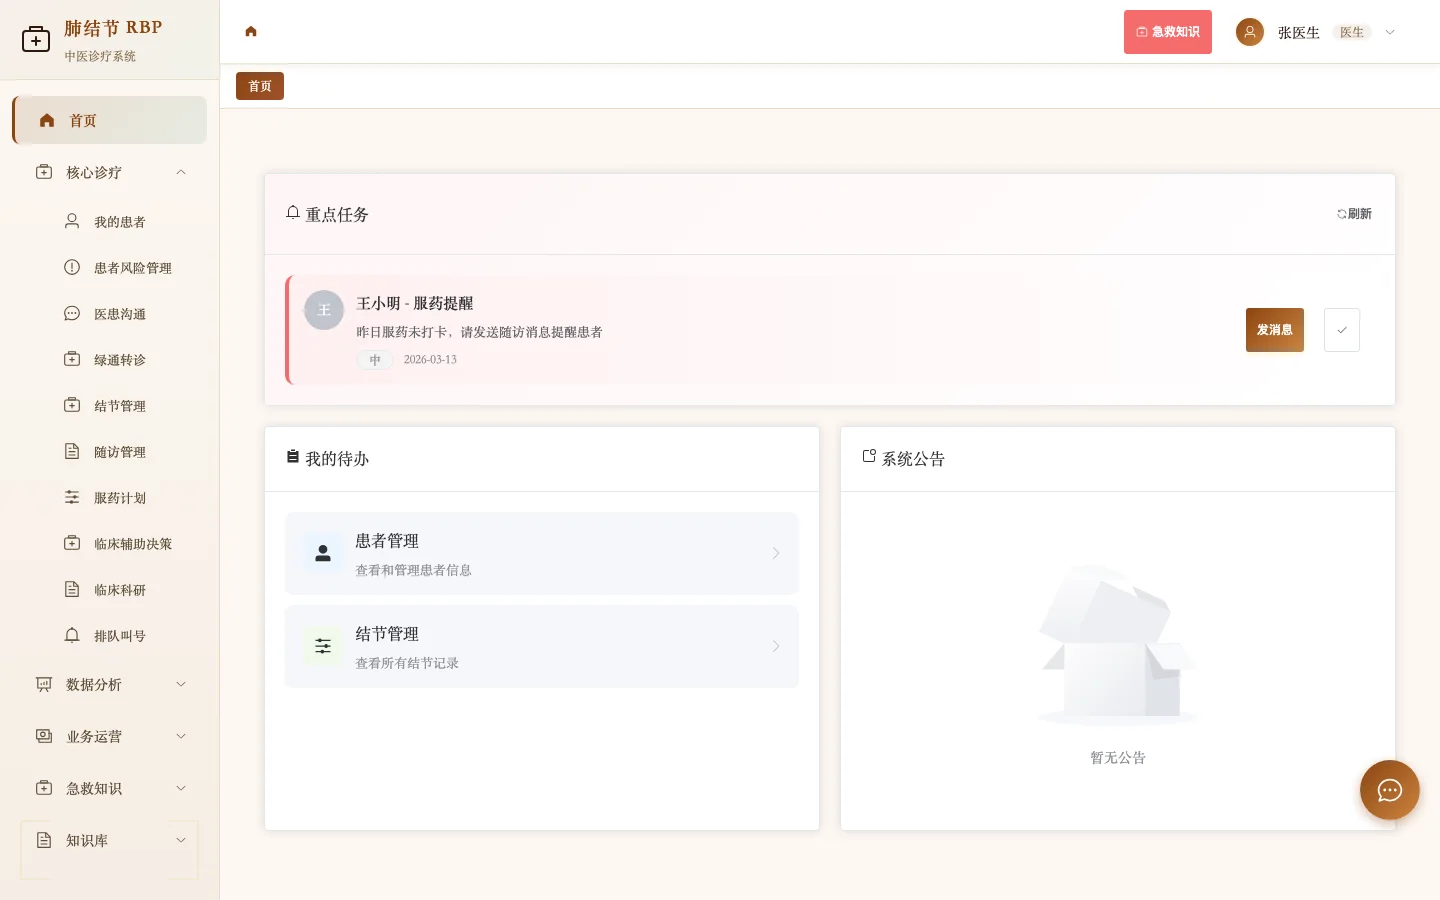
Task: Open 结节管理 todo via right chevron
Action: (776, 646)
